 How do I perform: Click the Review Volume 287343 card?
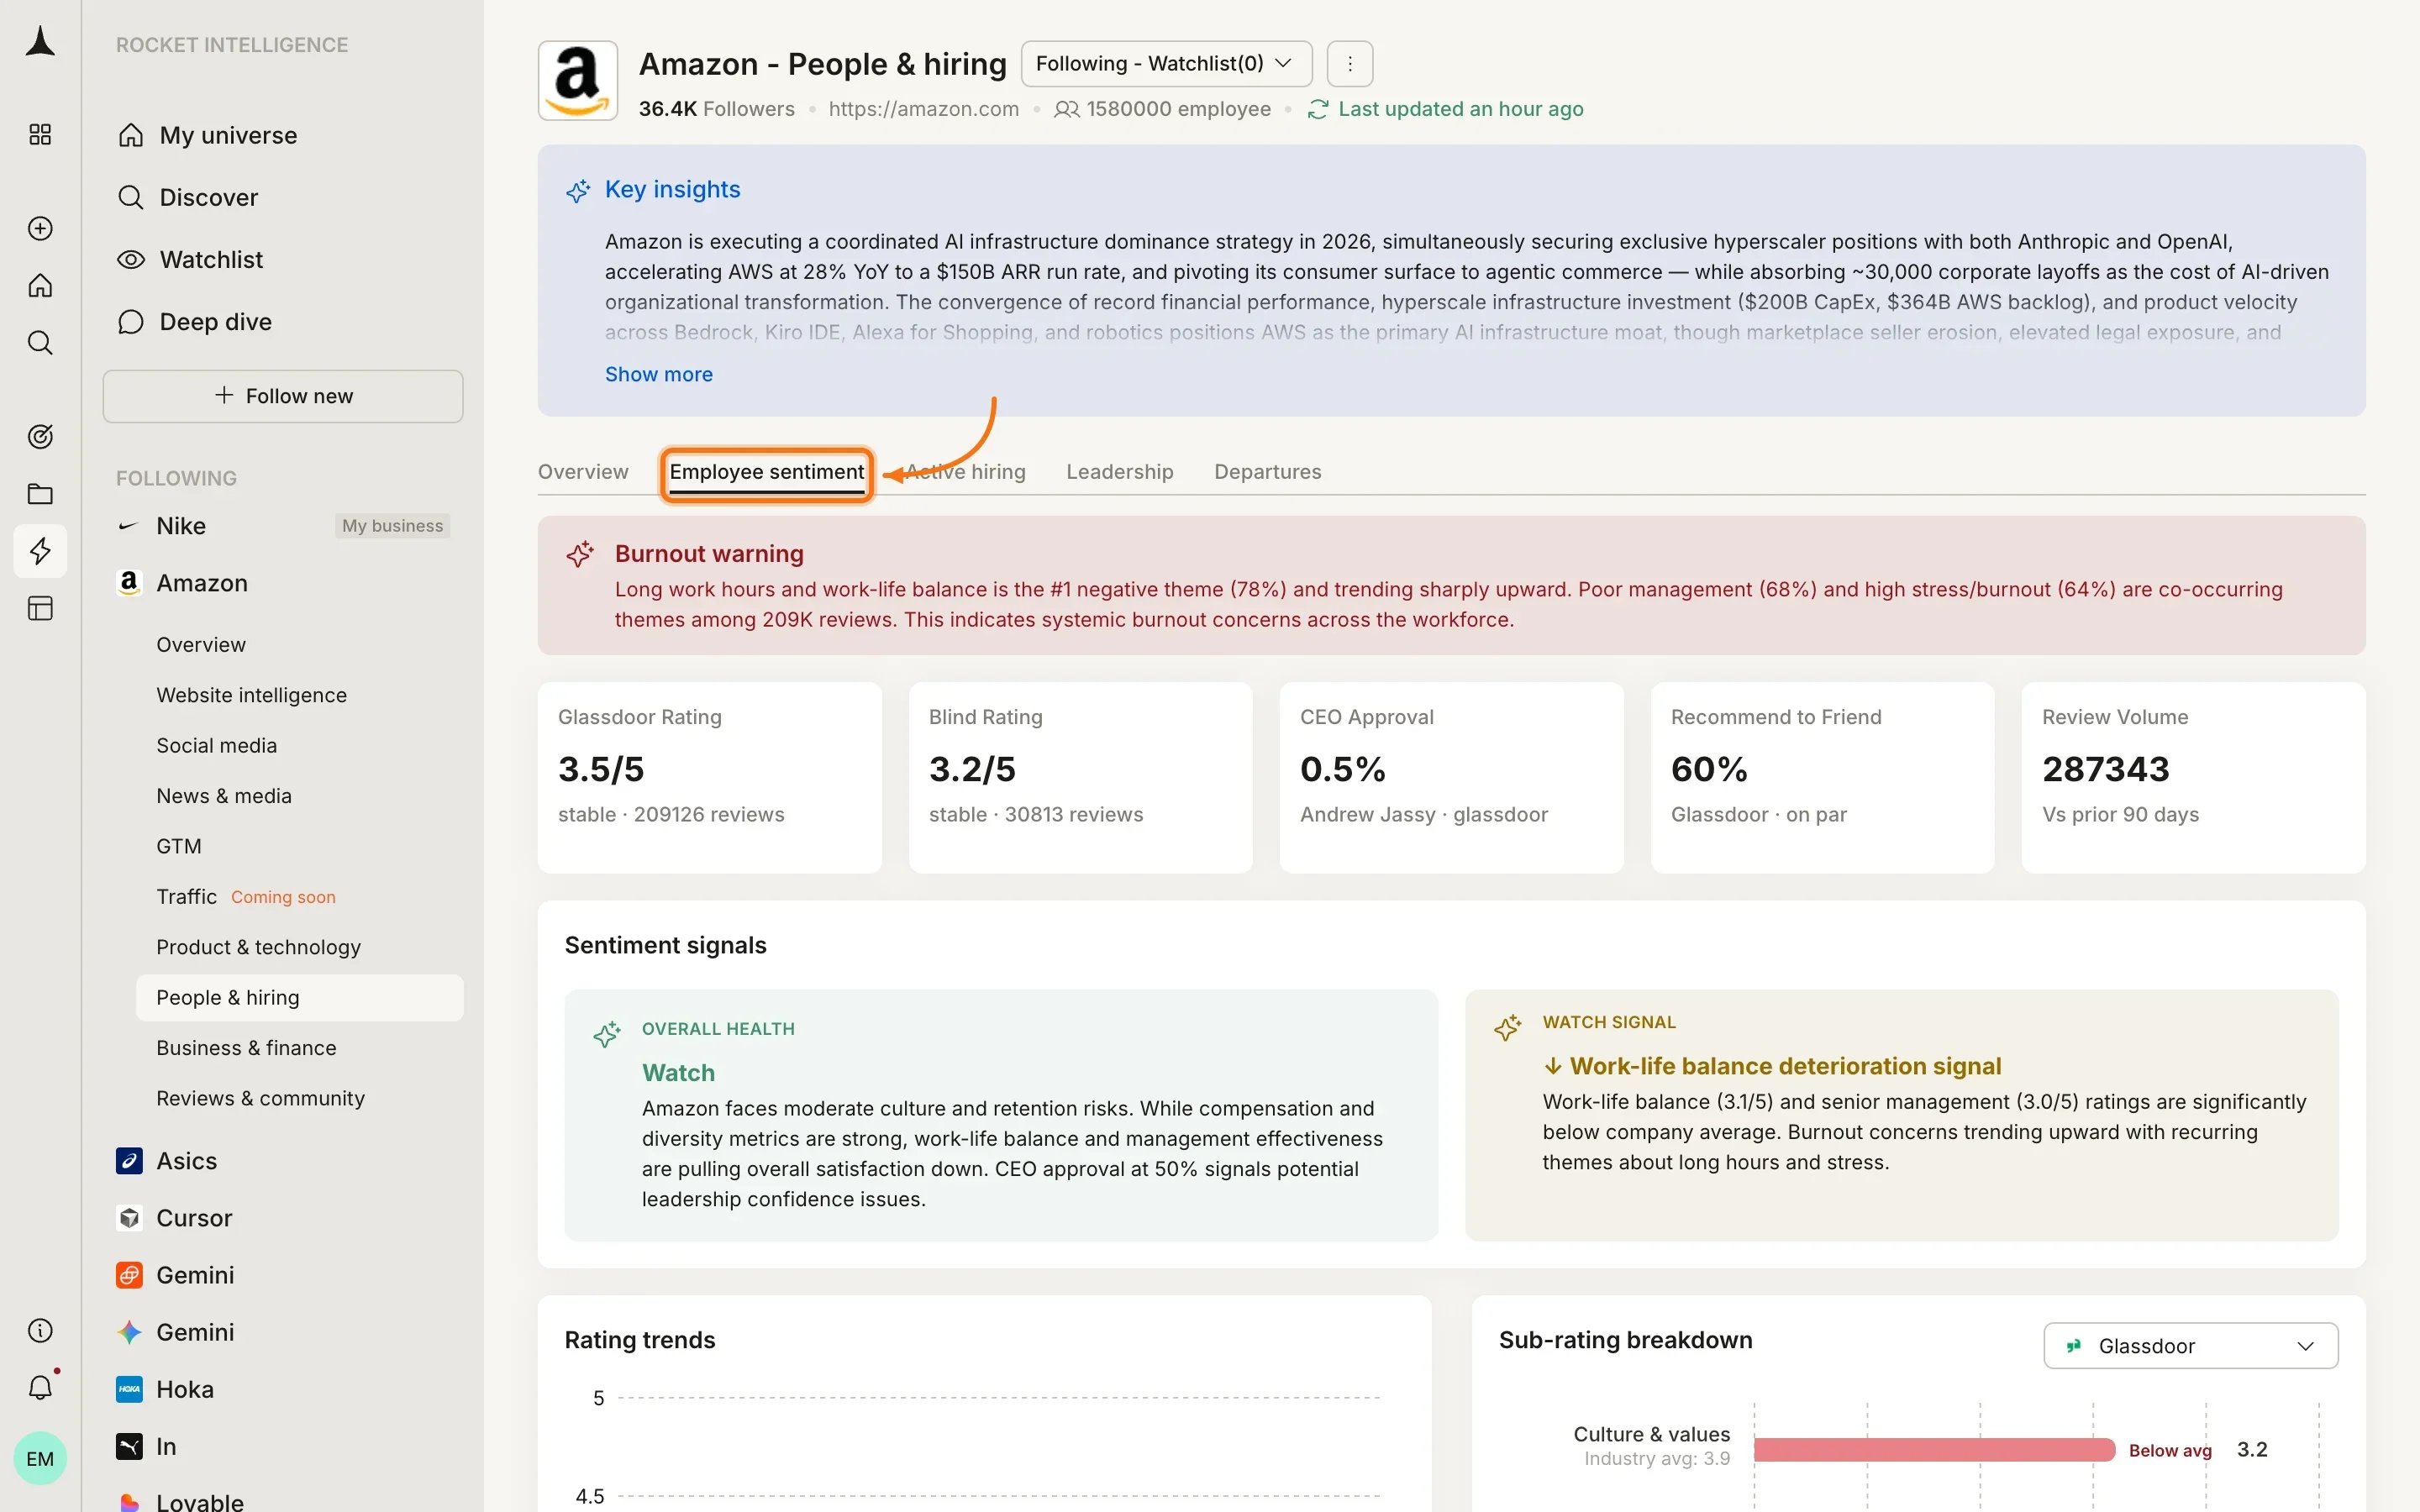[x=2193, y=777]
